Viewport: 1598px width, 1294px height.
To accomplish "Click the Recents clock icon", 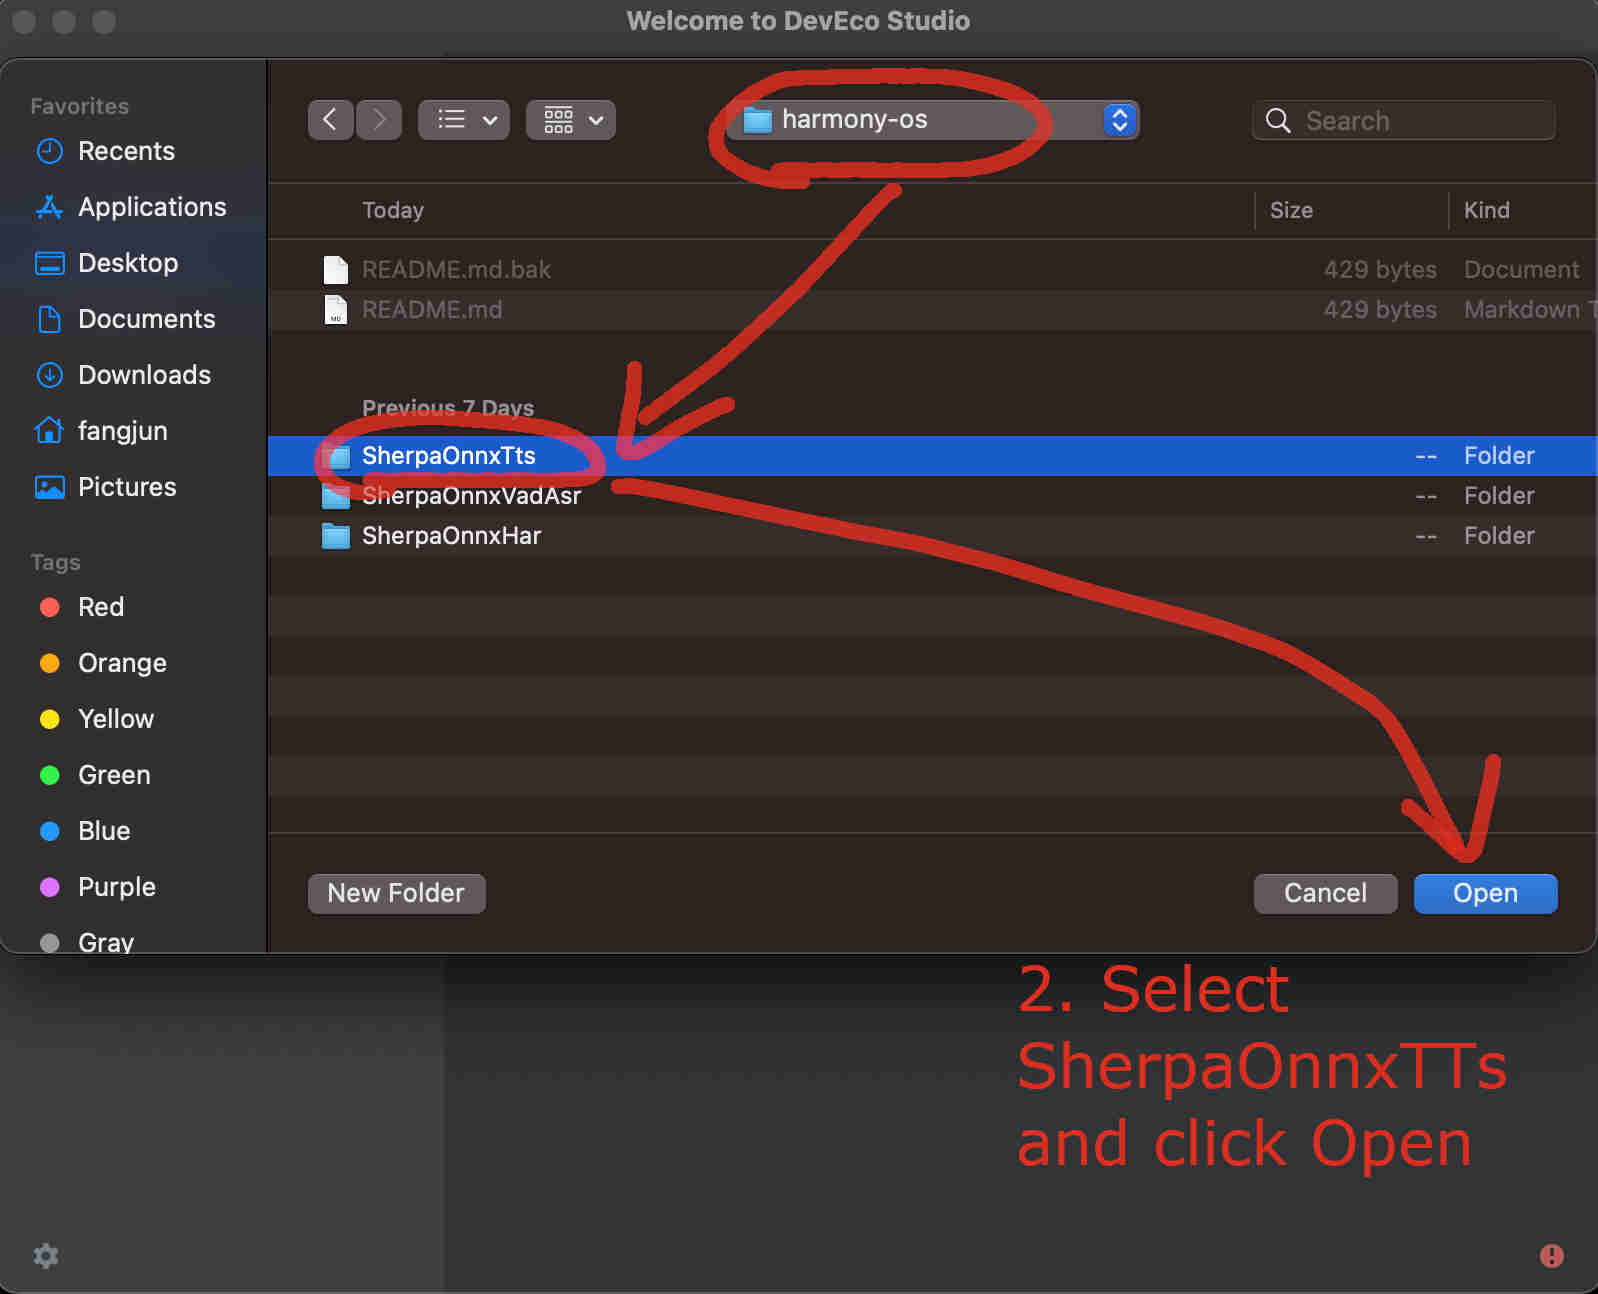I will click(49, 151).
